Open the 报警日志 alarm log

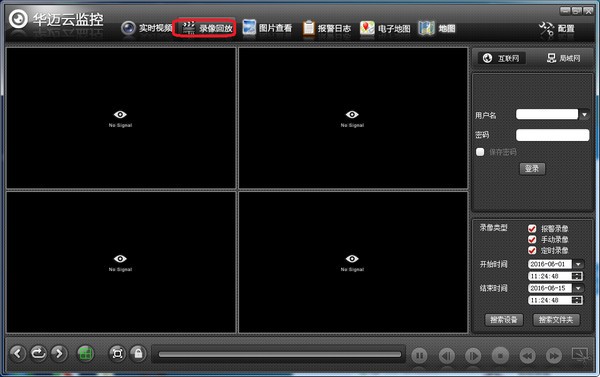point(327,28)
